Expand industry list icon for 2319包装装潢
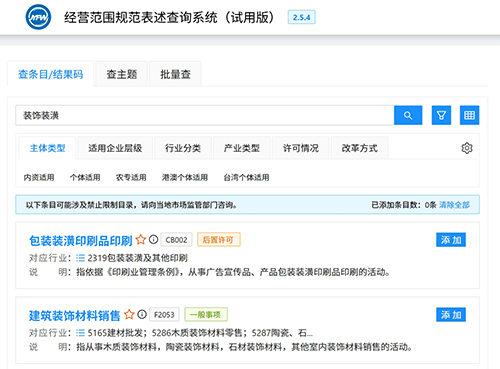Viewport: 500px width, 369px height. coord(80,258)
